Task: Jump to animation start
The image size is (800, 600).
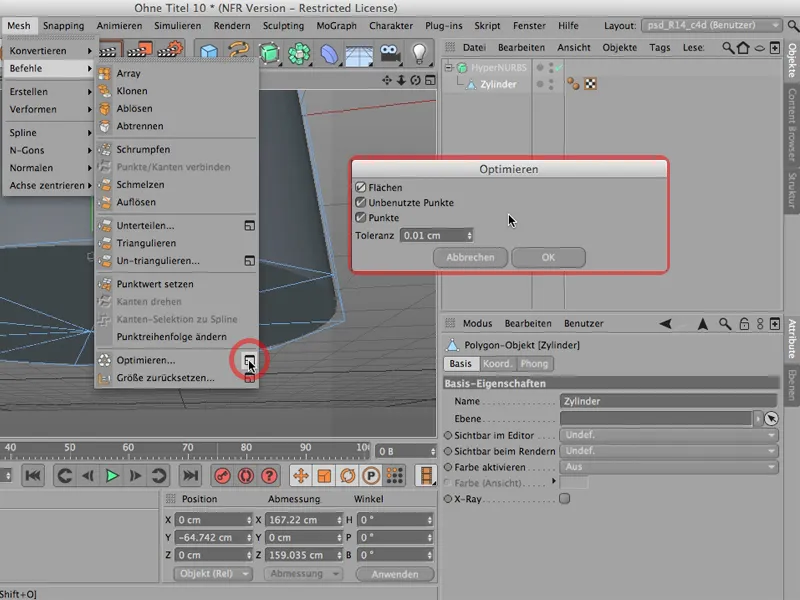Action: click(33, 476)
